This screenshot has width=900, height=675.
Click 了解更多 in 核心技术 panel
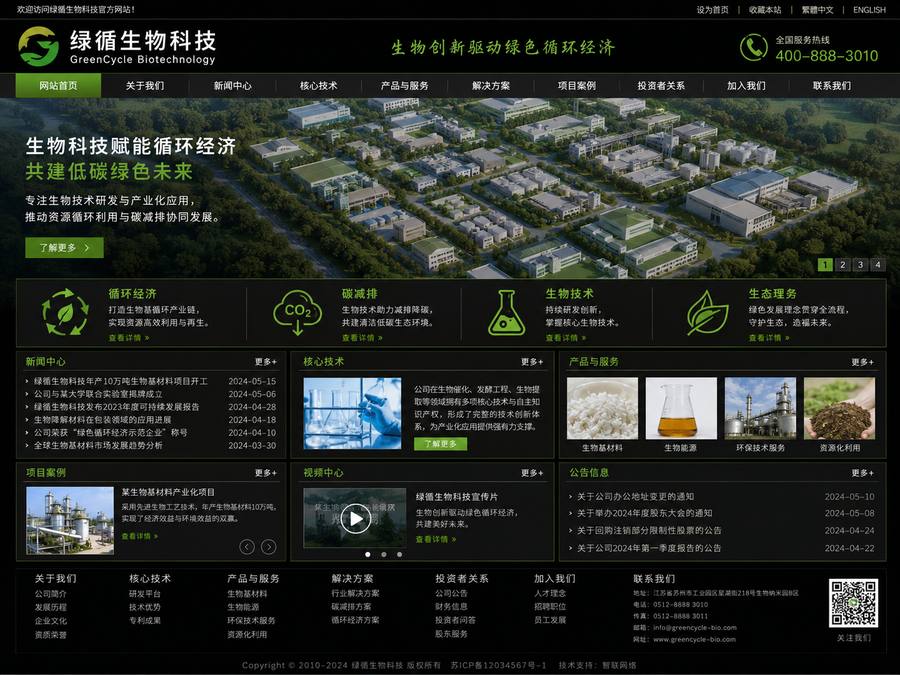click(440, 444)
